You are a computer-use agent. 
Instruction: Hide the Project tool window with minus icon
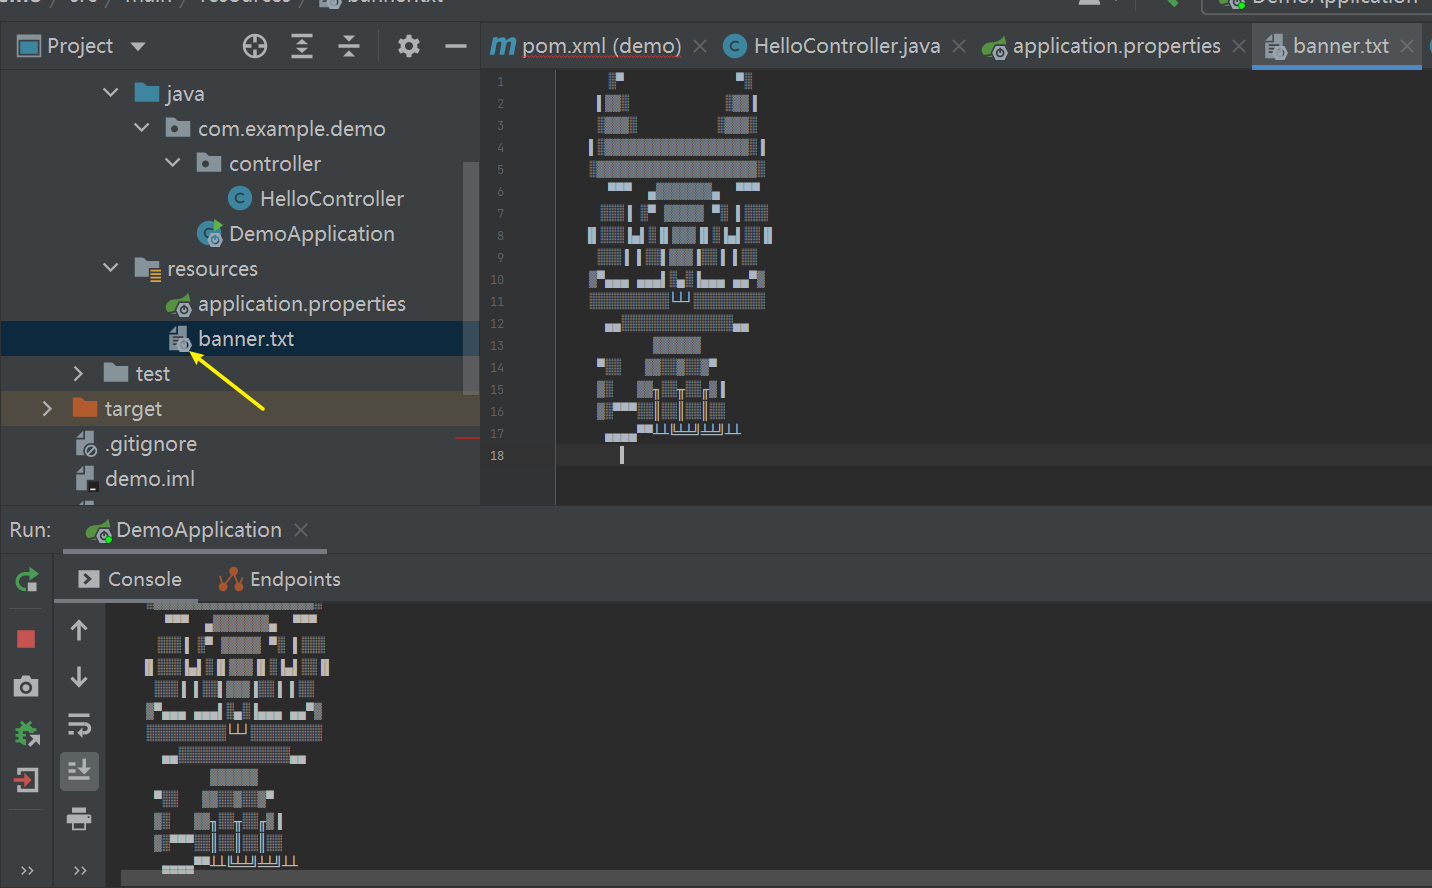pyautogui.click(x=456, y=46)
